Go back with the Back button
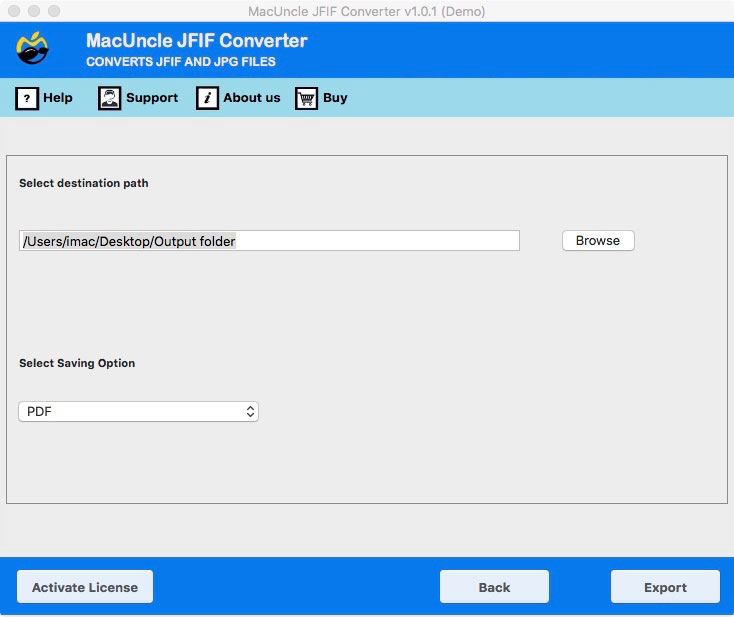This screenshot has height=617, width=734. 494,587
